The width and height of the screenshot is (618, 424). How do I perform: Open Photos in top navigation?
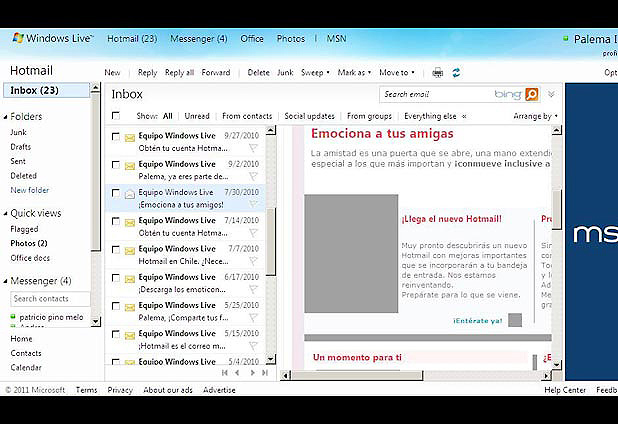(291, 39)
